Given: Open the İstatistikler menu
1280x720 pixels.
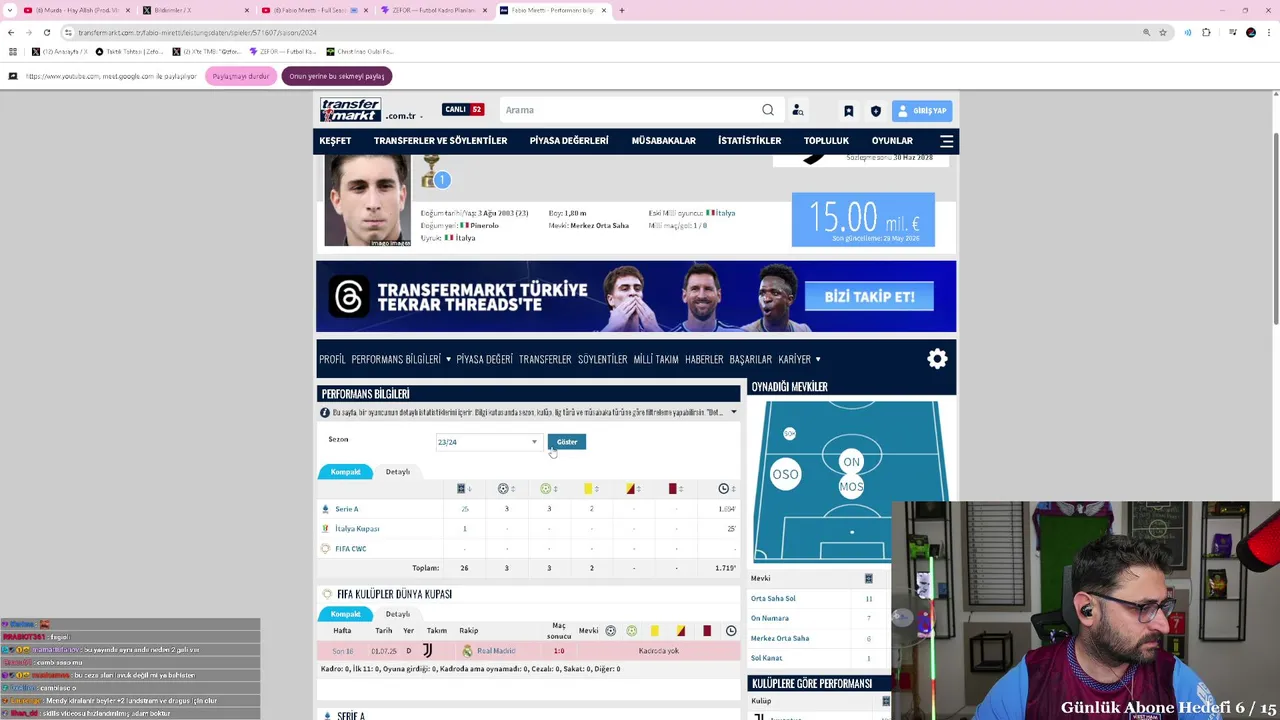Looking at the screenshot, I should coord(750,141).
